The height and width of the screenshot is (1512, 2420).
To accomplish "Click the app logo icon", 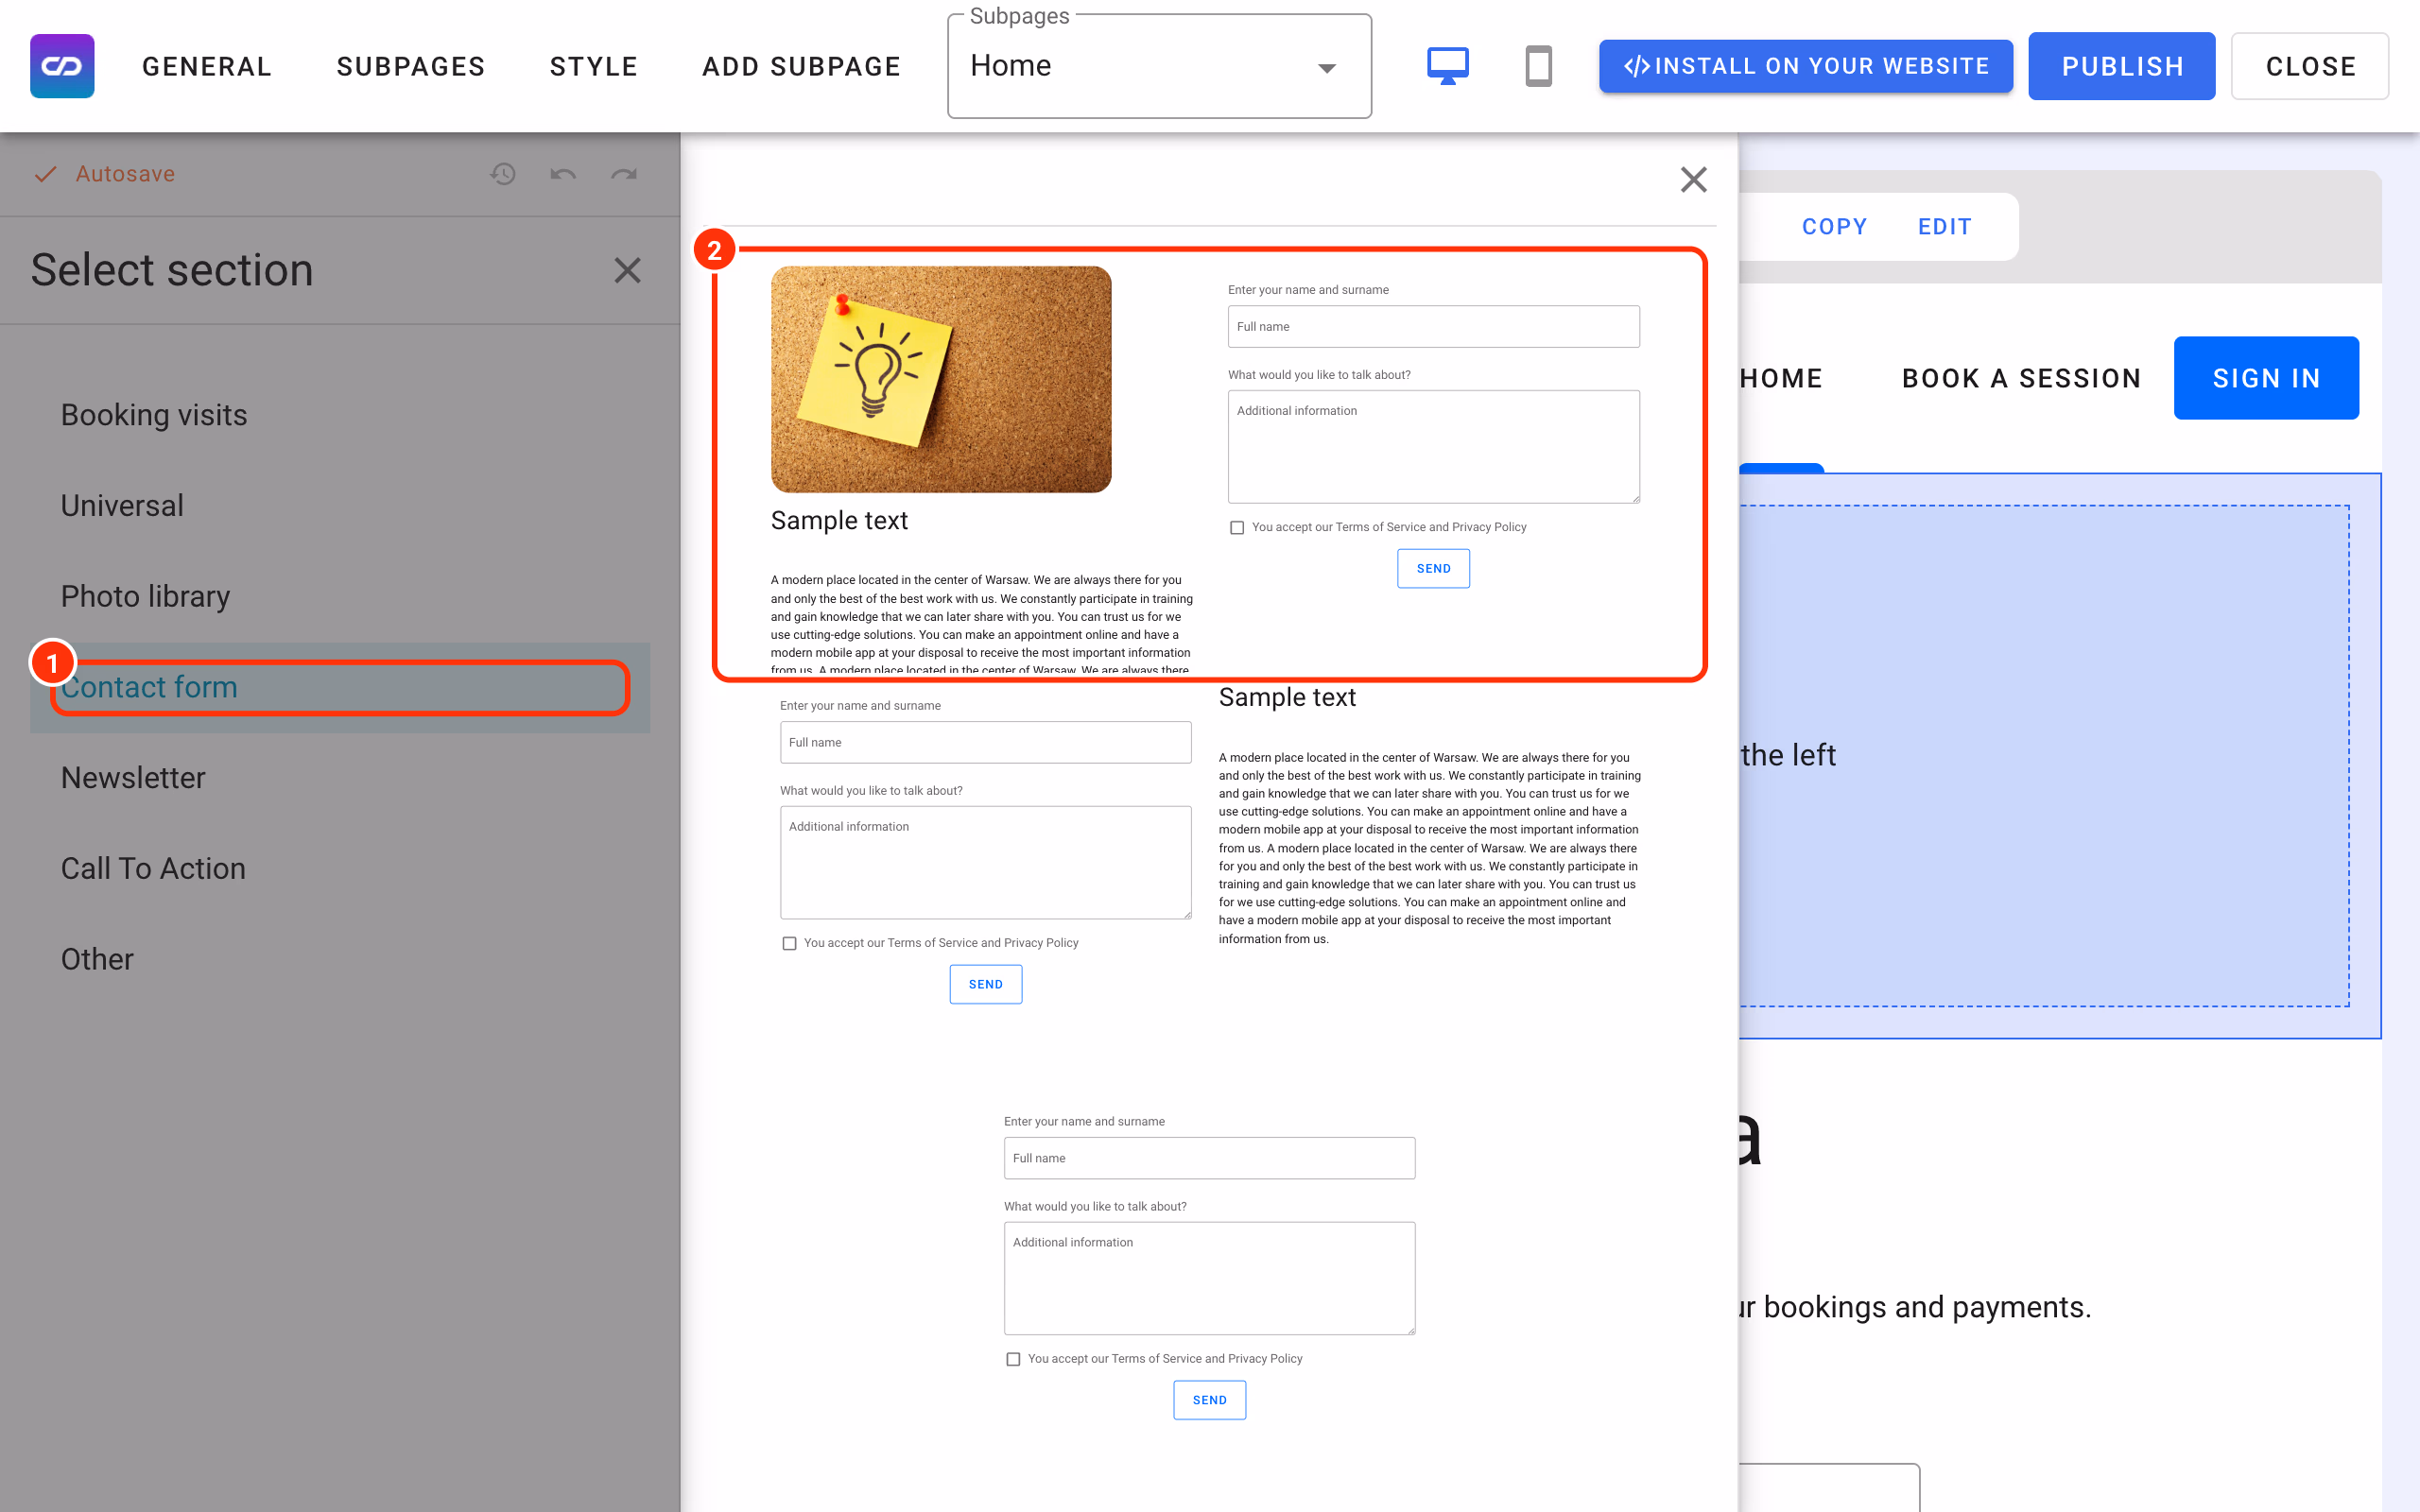I will (x=62, y=66).
